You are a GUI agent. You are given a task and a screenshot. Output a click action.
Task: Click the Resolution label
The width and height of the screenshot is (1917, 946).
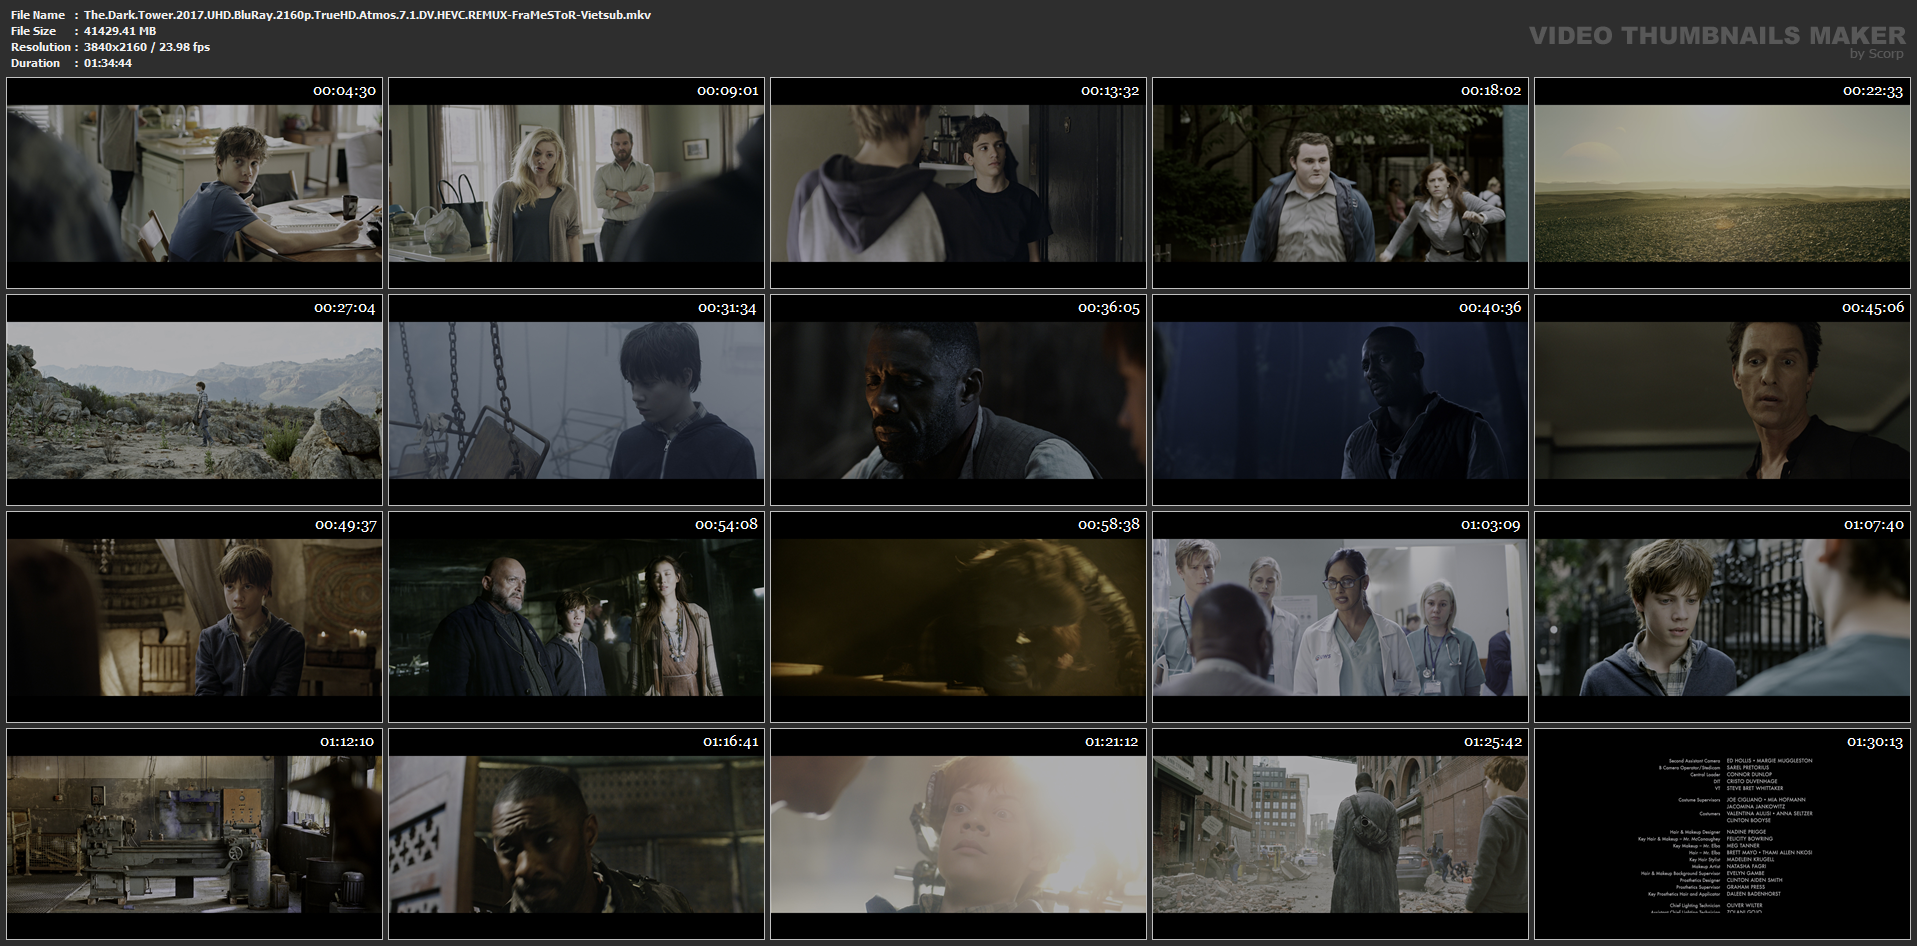pyautogui.click(x=41, y=47)
